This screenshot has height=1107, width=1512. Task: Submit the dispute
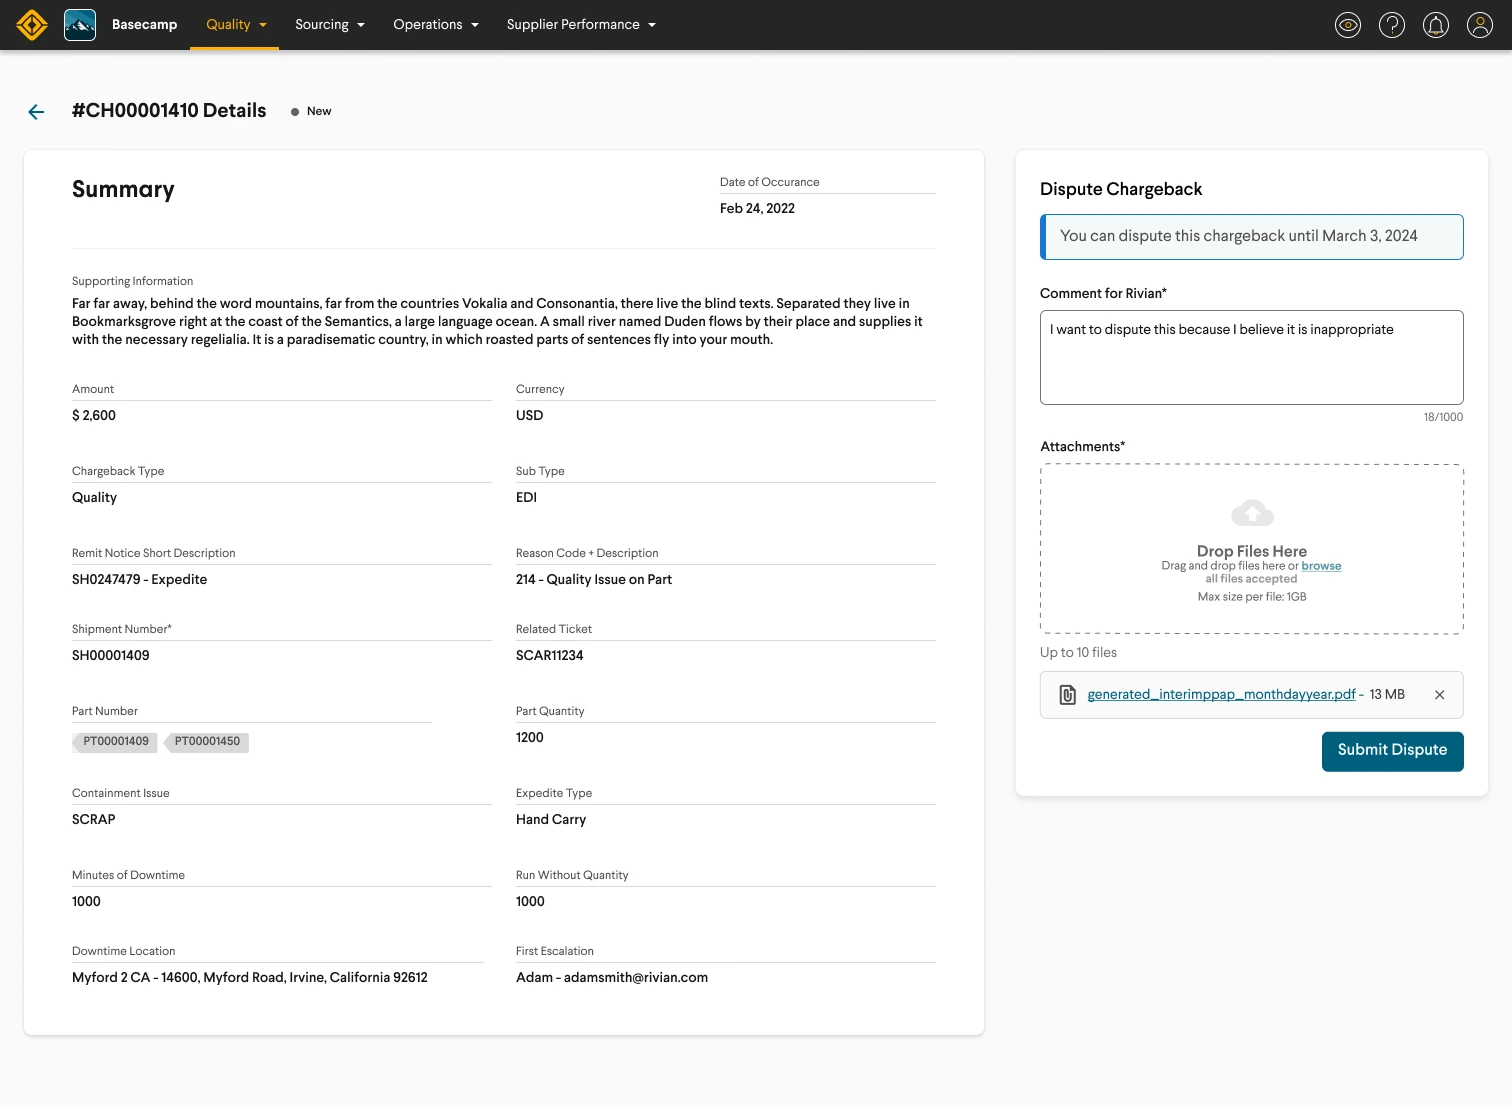pyautogui.click(x=1393, y=752)
